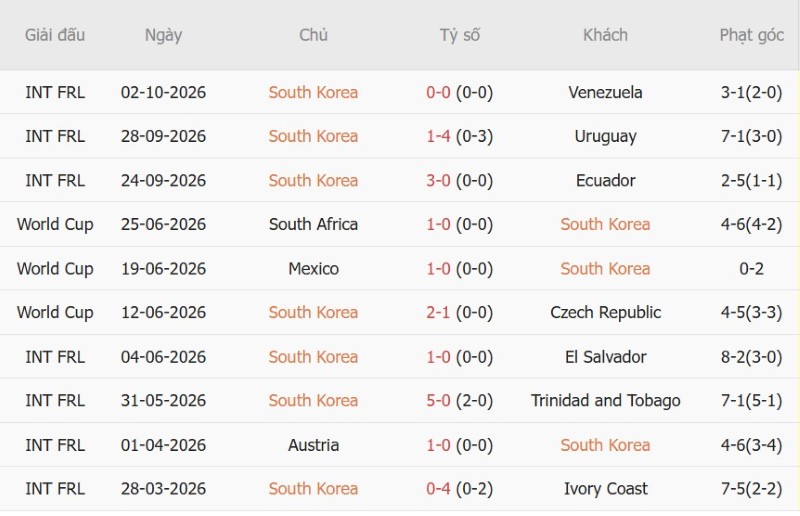The height and width of the screenshot is (516, 800).
Task: Open the 5-0 score versus Trinidad and Tobago
Action: click(438, 401)
